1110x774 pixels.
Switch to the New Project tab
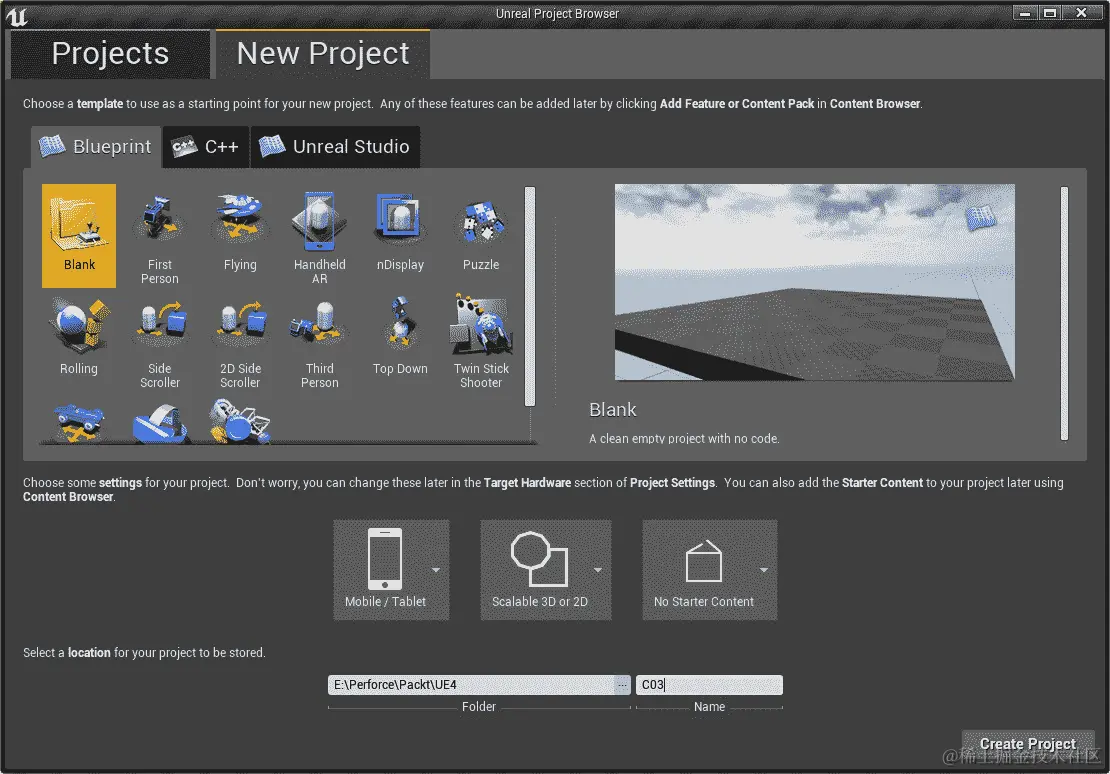coord(323,54)
